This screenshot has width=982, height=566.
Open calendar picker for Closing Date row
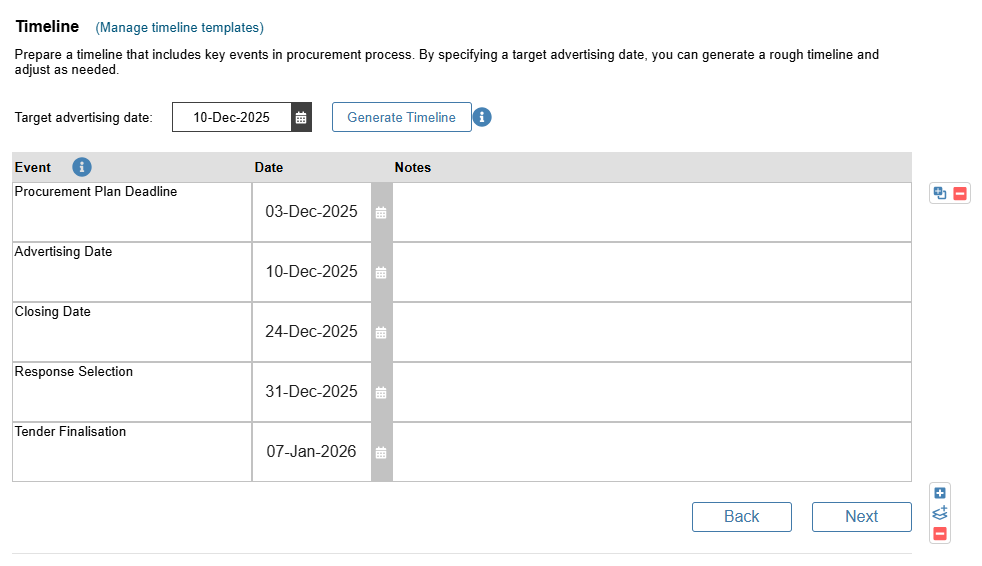381,332
